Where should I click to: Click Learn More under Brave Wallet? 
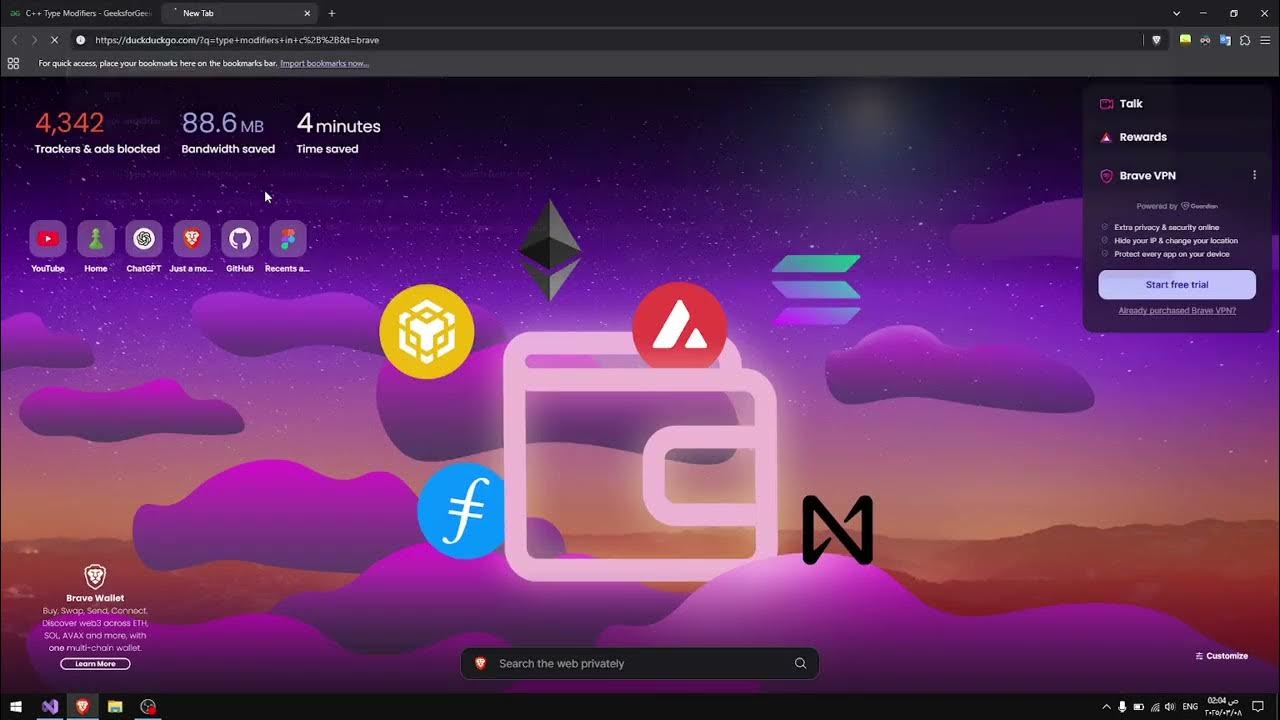point(95,664)
